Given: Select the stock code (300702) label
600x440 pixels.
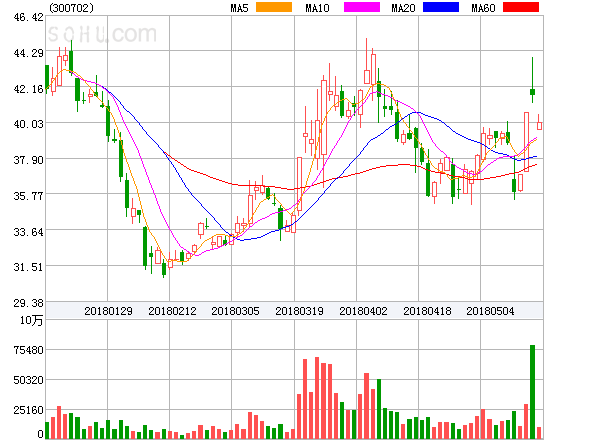Looking at the screenshot, I should [71, 8].
